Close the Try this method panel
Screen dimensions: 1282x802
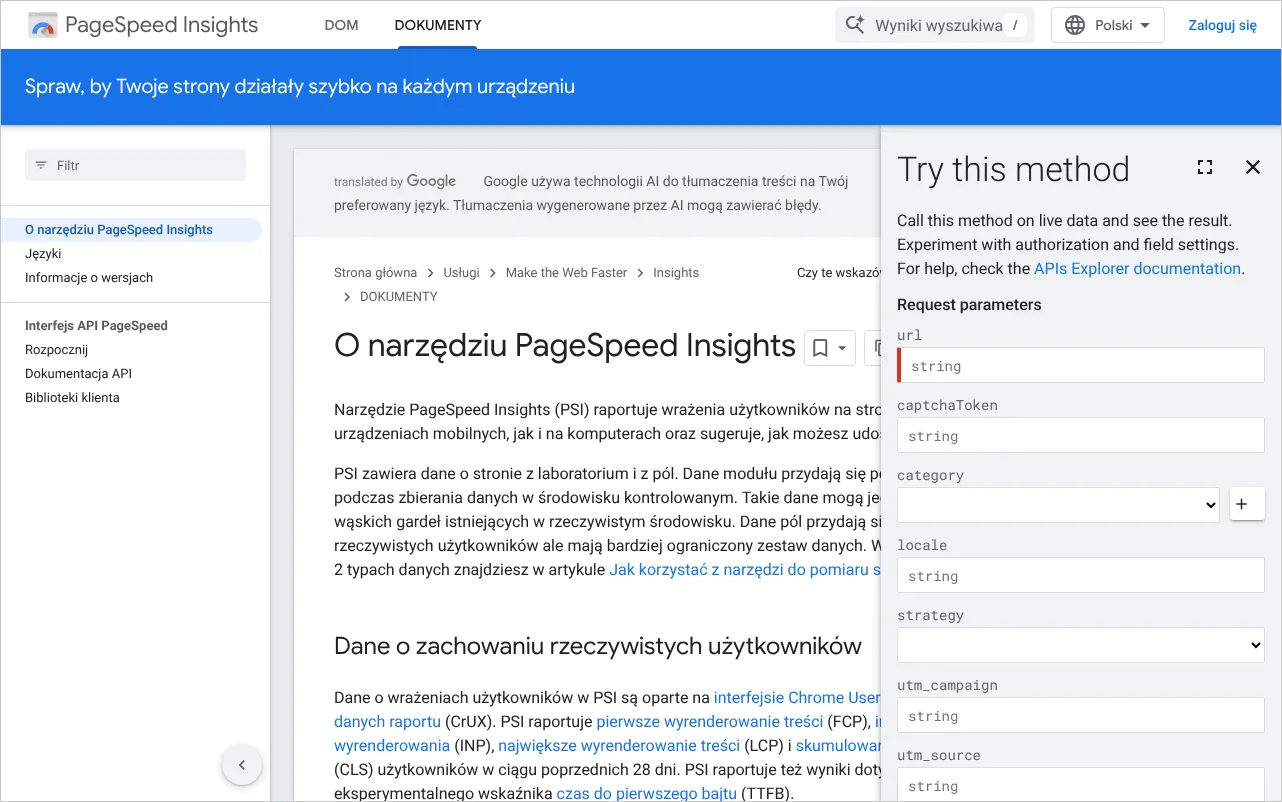click(x=1253, y=167)
